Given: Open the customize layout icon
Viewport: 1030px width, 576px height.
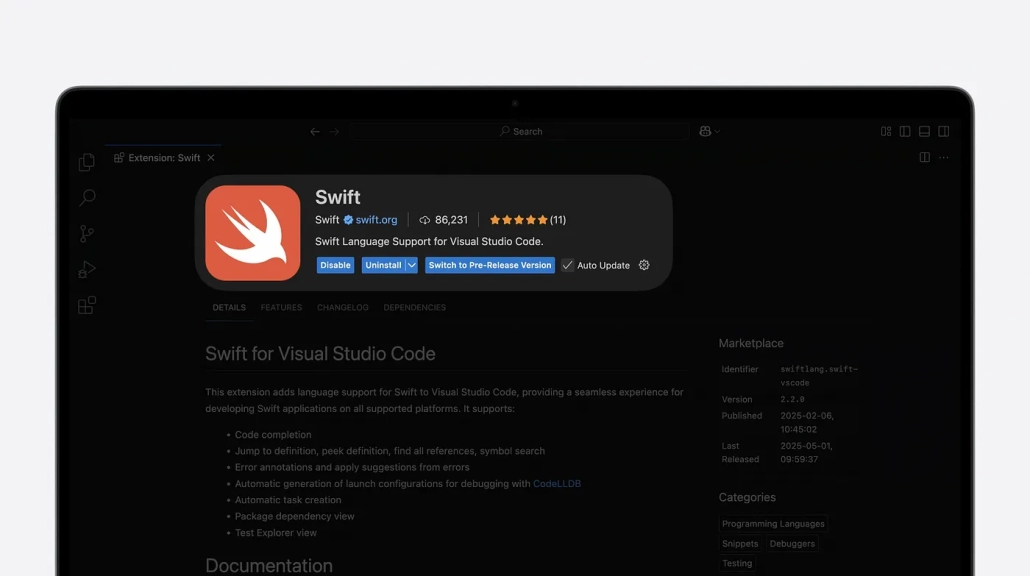Looking at the screenshot, I should [886, 131].
